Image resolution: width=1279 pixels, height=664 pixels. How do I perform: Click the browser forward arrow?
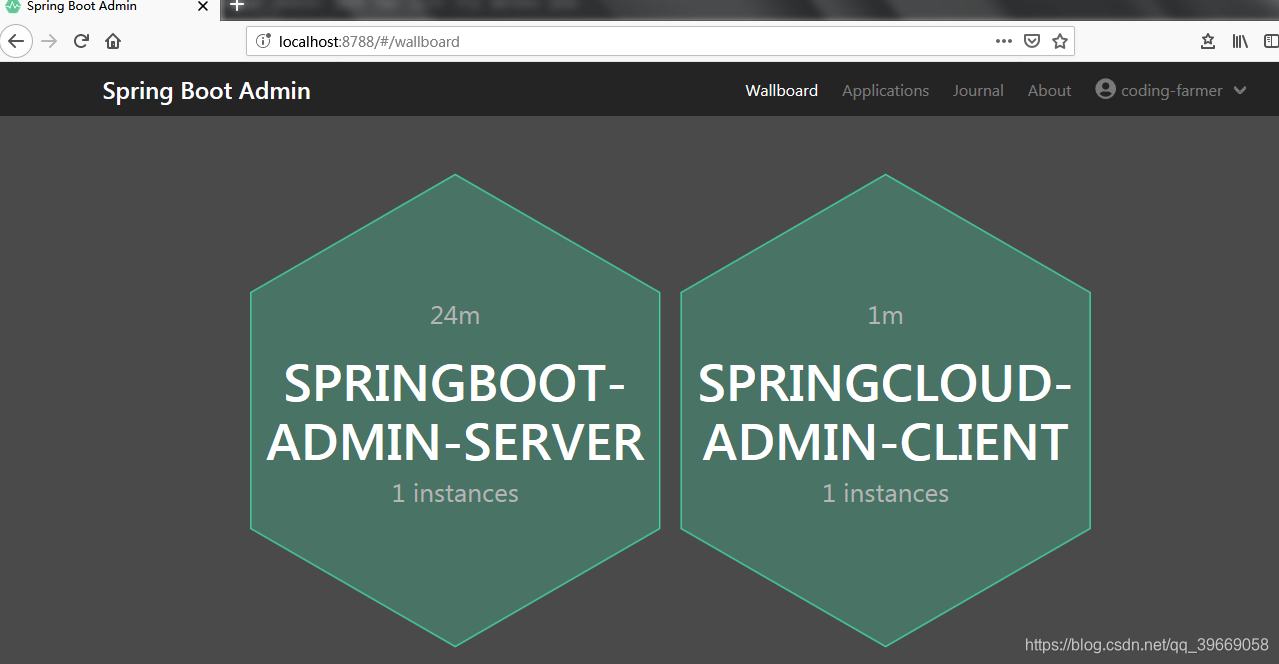point(49,41)
